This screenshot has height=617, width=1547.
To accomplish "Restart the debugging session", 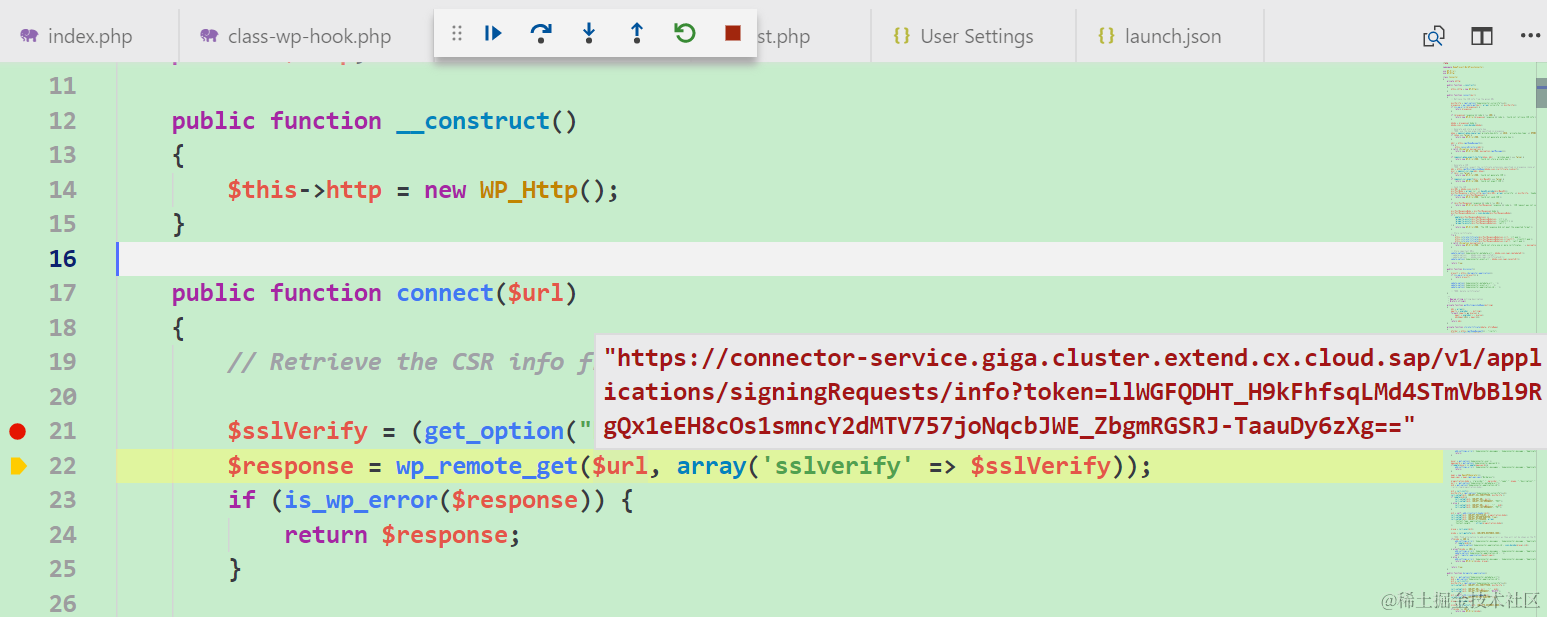I will click(x=684, y=34).
